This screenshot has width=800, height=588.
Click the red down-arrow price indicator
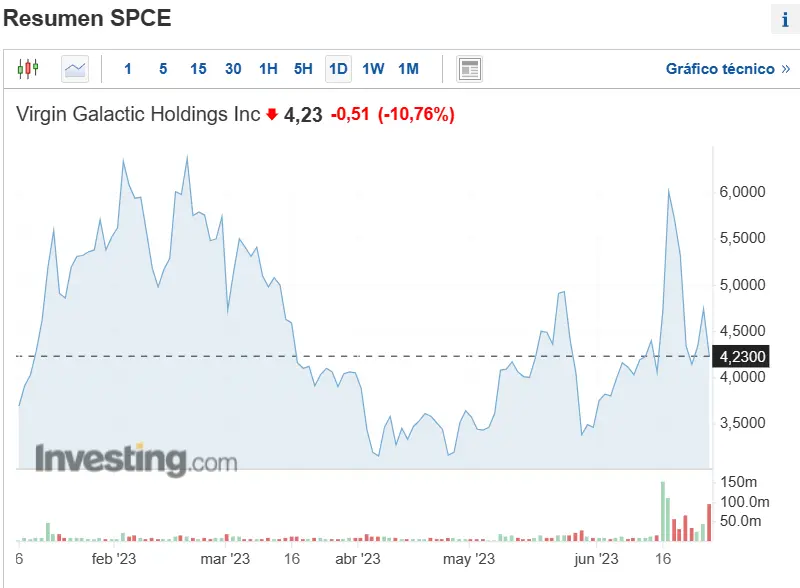click(x=271, y=115)
